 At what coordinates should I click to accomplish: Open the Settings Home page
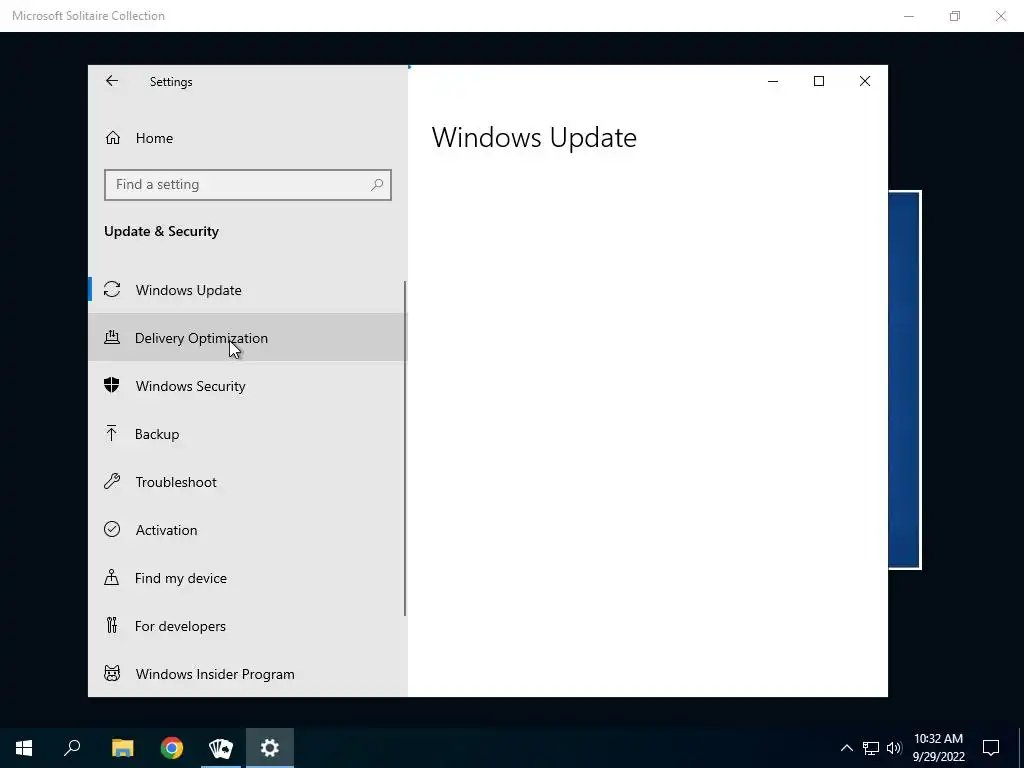[x=248, y=138]
